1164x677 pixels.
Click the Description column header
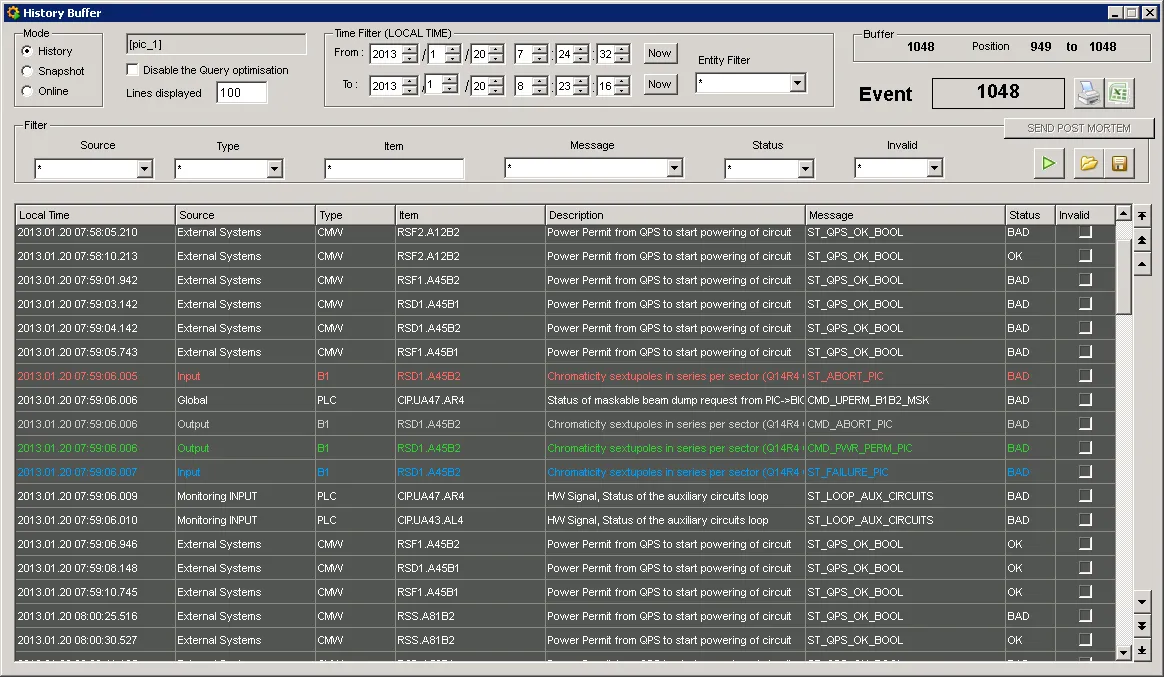(675, 215)
